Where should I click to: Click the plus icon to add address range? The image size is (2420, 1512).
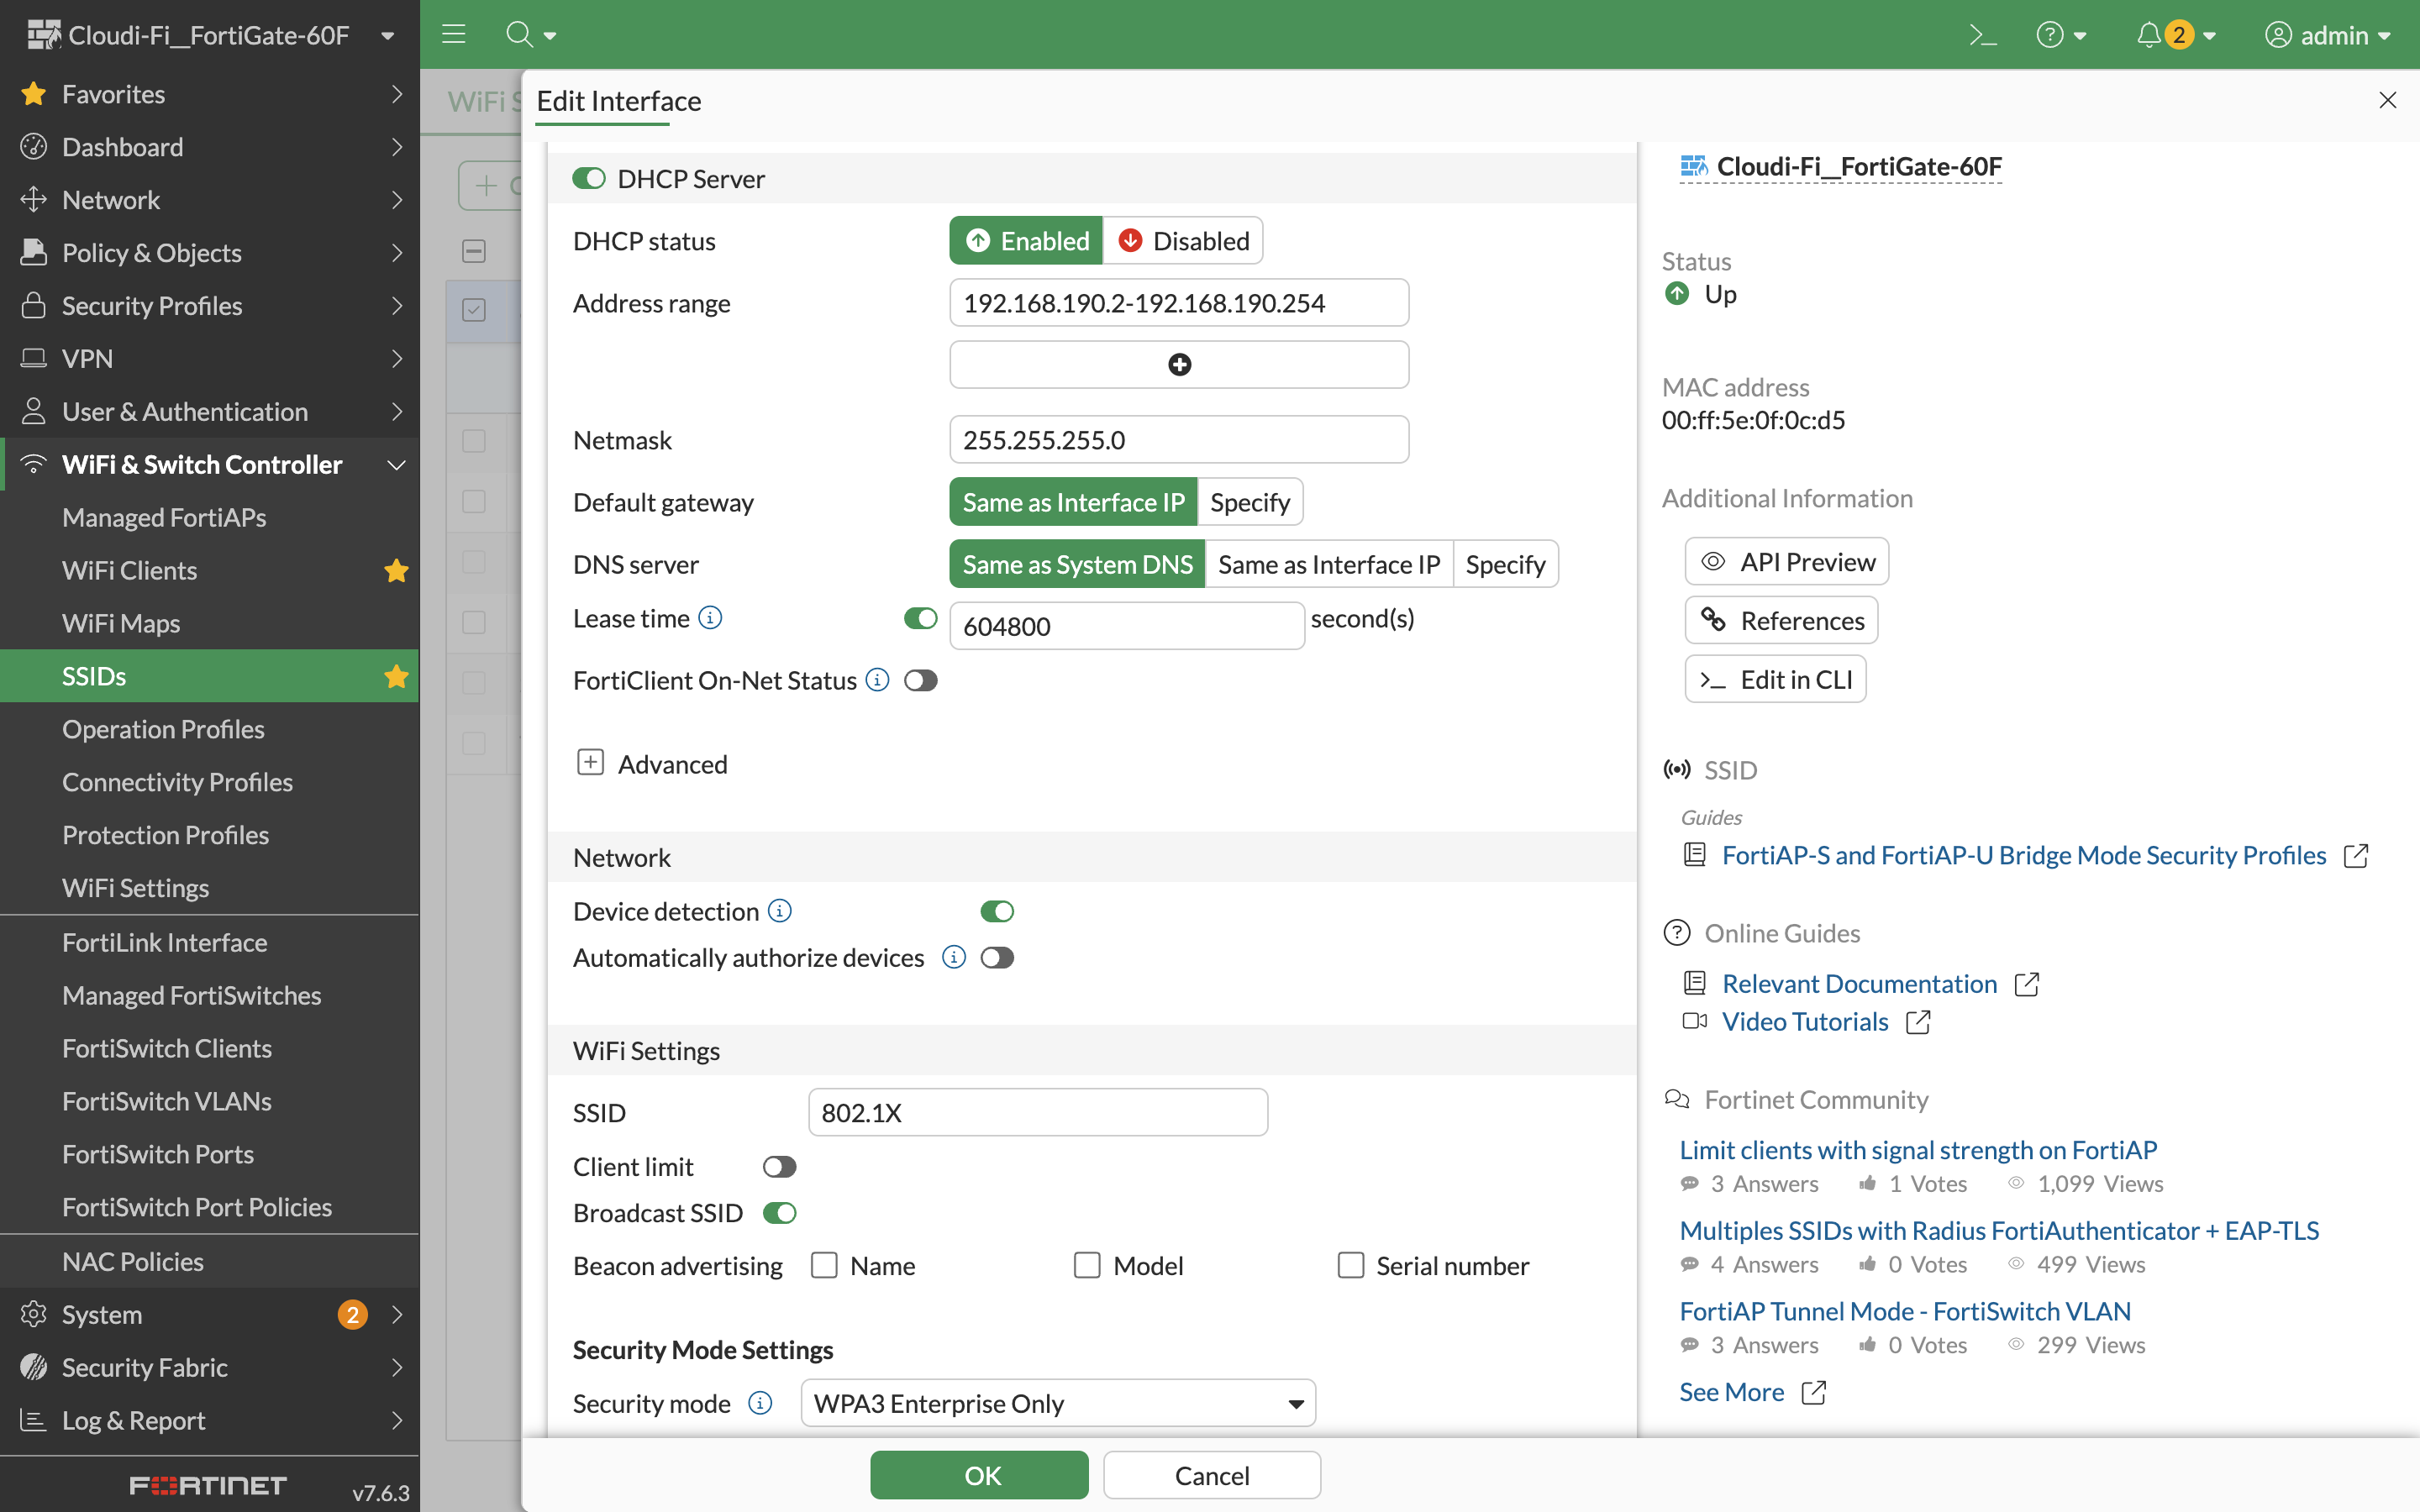pos(1179,365)
